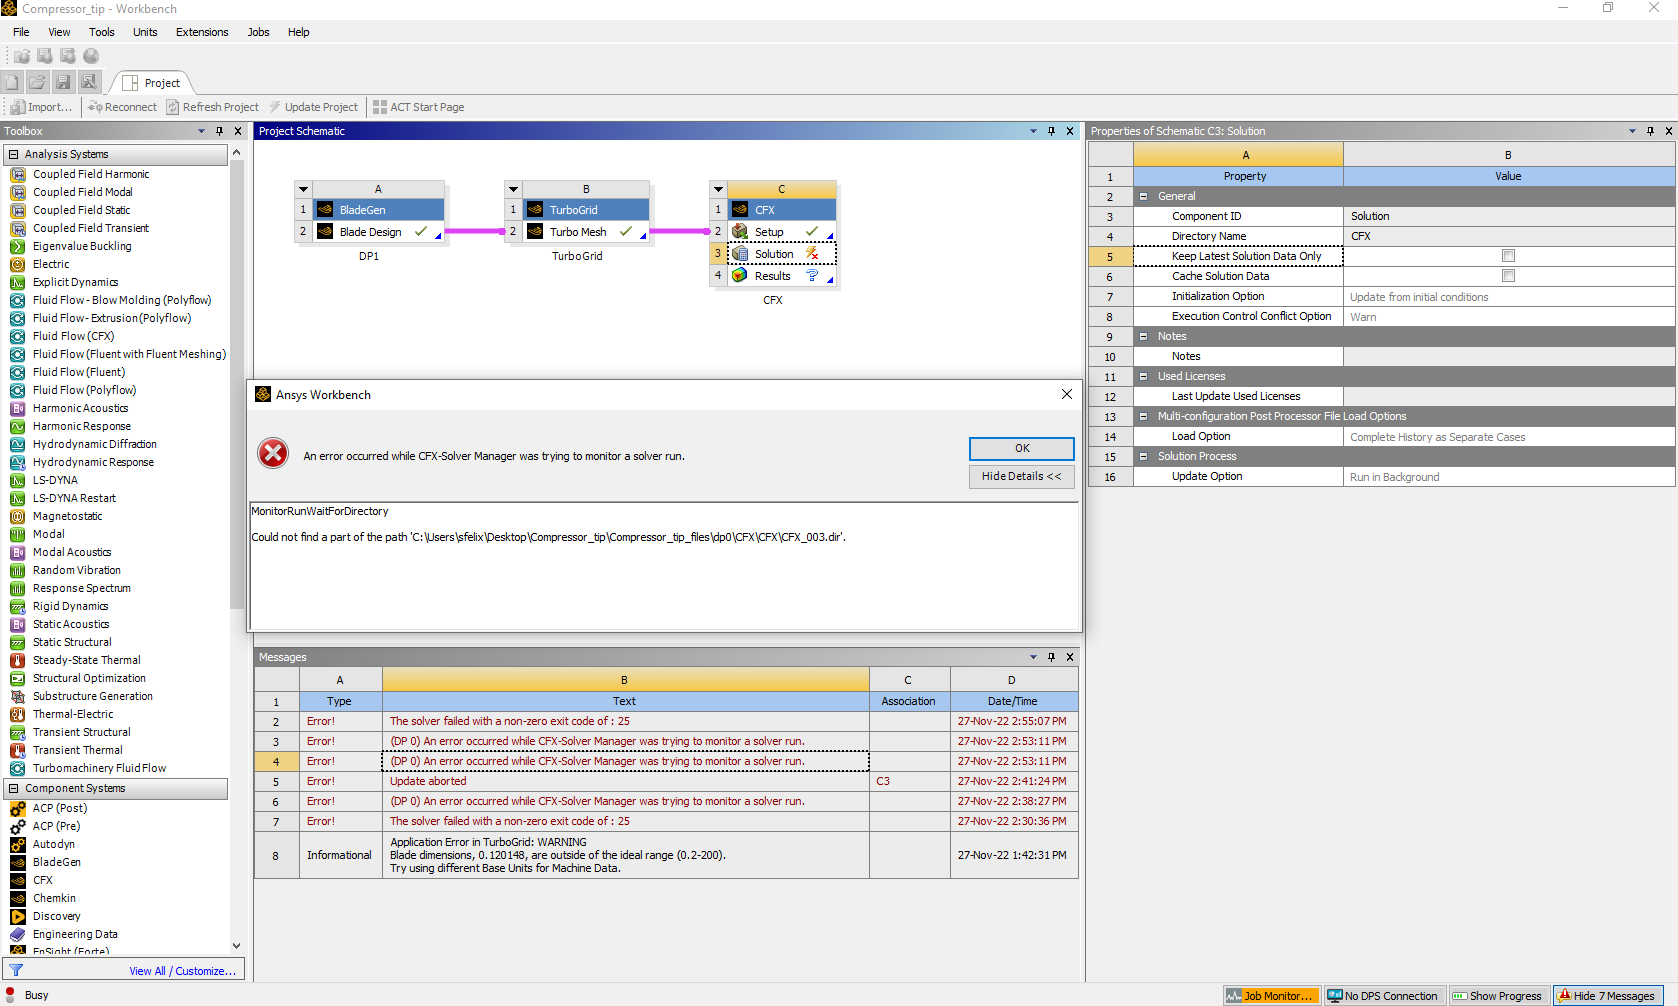Click OK in the error dialog
The width and height of the screenshot is (1678, 1006).
[x=1021, y=448]
